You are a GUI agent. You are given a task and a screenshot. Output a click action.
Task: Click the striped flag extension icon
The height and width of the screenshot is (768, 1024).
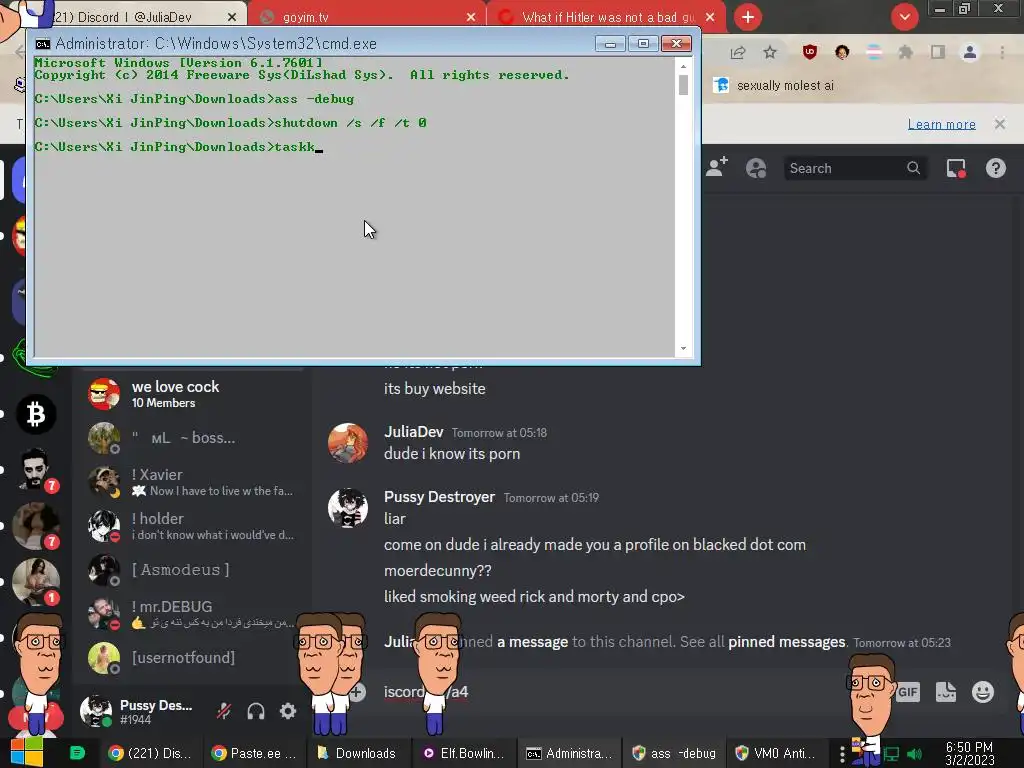tap(874, 52)
